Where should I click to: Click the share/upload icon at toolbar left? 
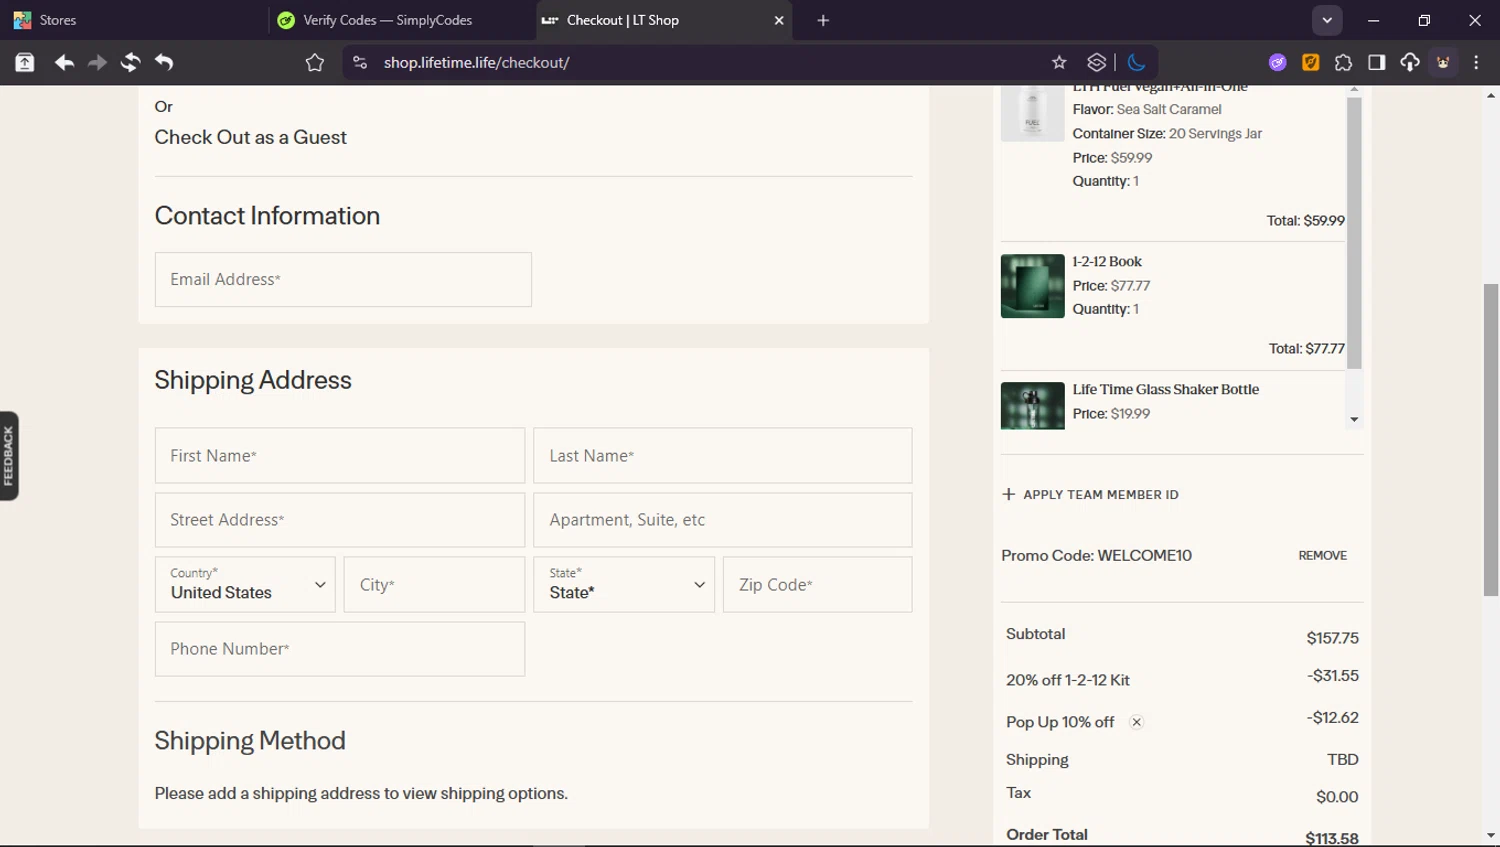[x=25, y=62]
